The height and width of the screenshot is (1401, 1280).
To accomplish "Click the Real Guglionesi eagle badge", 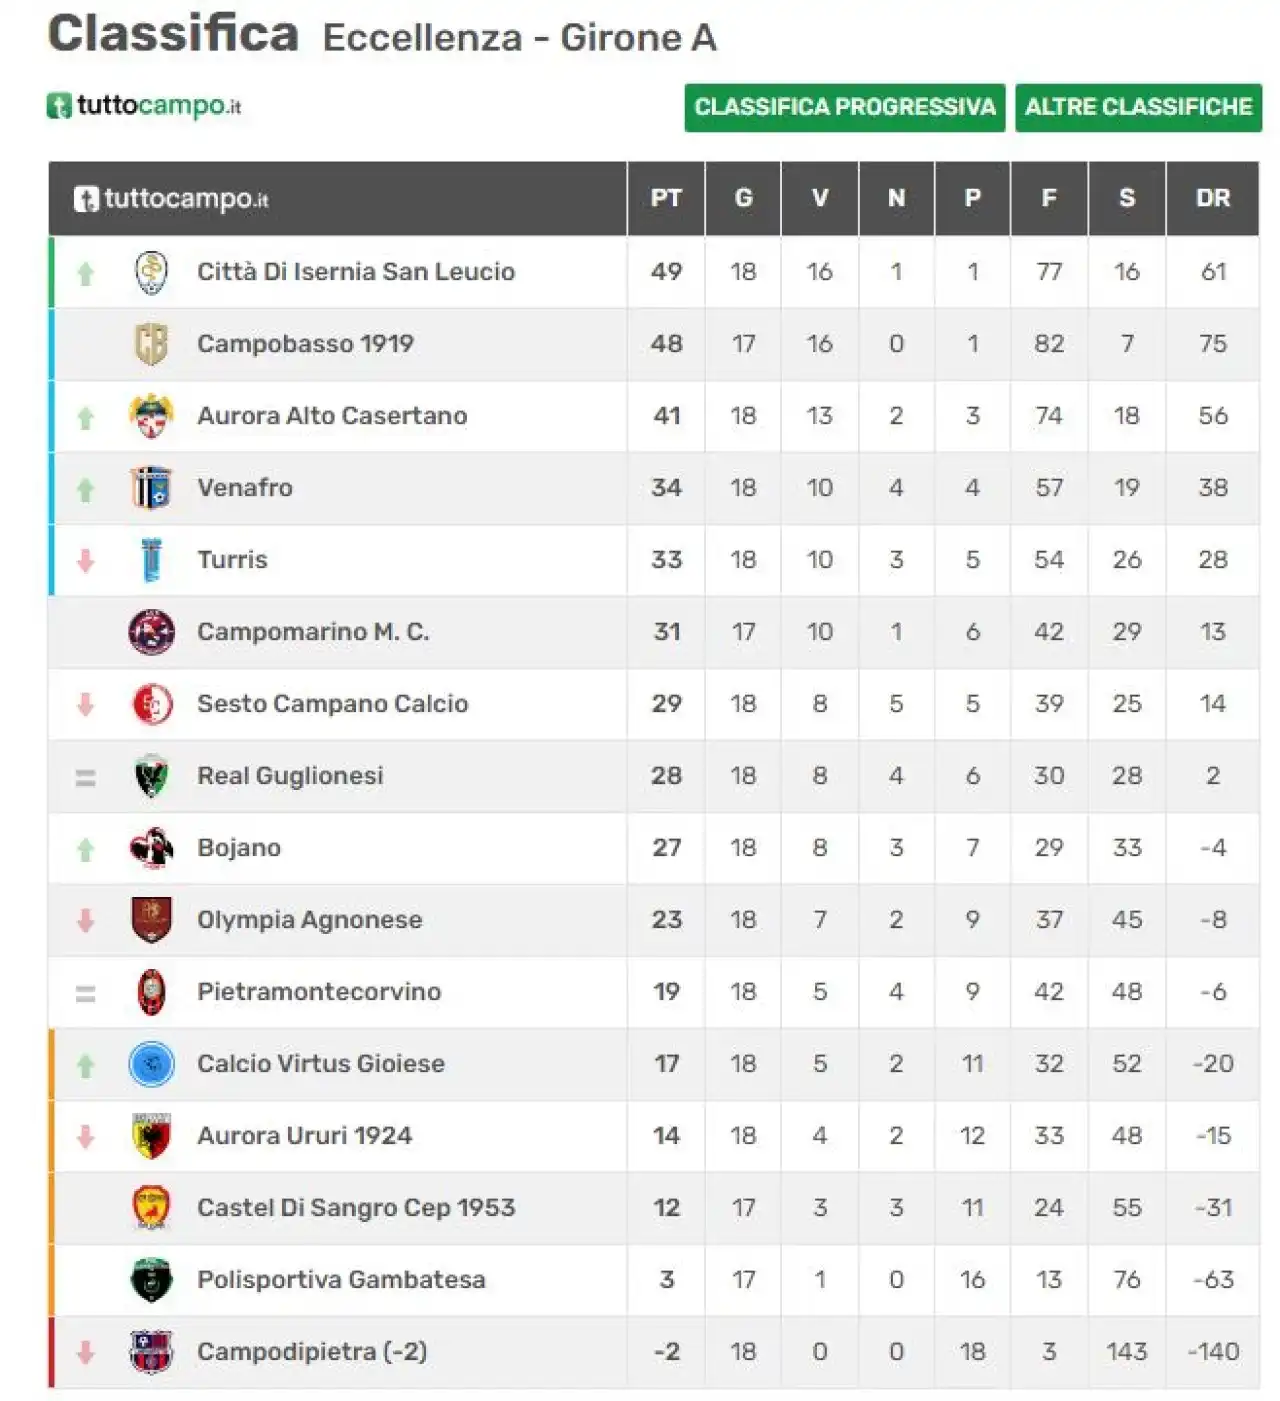I will point(151,776).
